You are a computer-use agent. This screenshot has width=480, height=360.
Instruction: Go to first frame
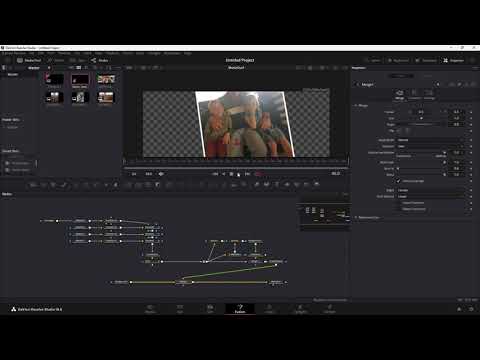(215, 174)
